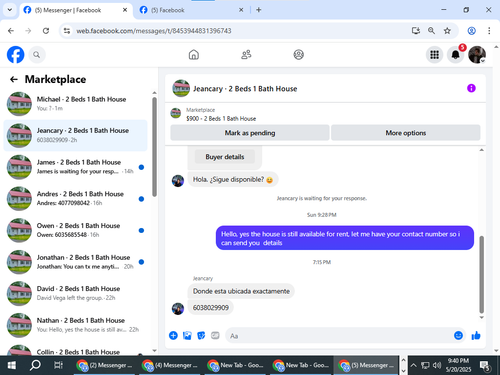Switch to the (5) Facebook tab
Screen dimensions: 500x375
point(192,10)
